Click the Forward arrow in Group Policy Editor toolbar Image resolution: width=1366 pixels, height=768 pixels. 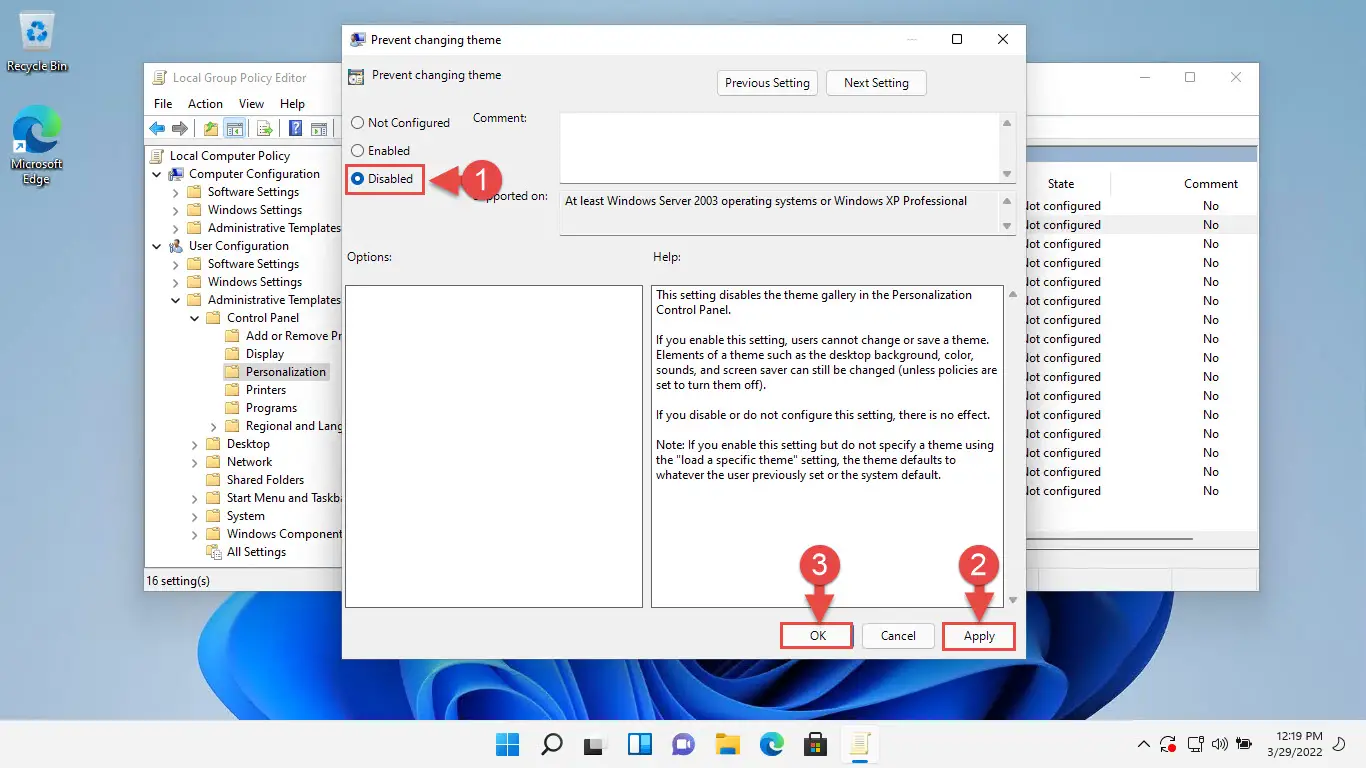pos(180,128)
